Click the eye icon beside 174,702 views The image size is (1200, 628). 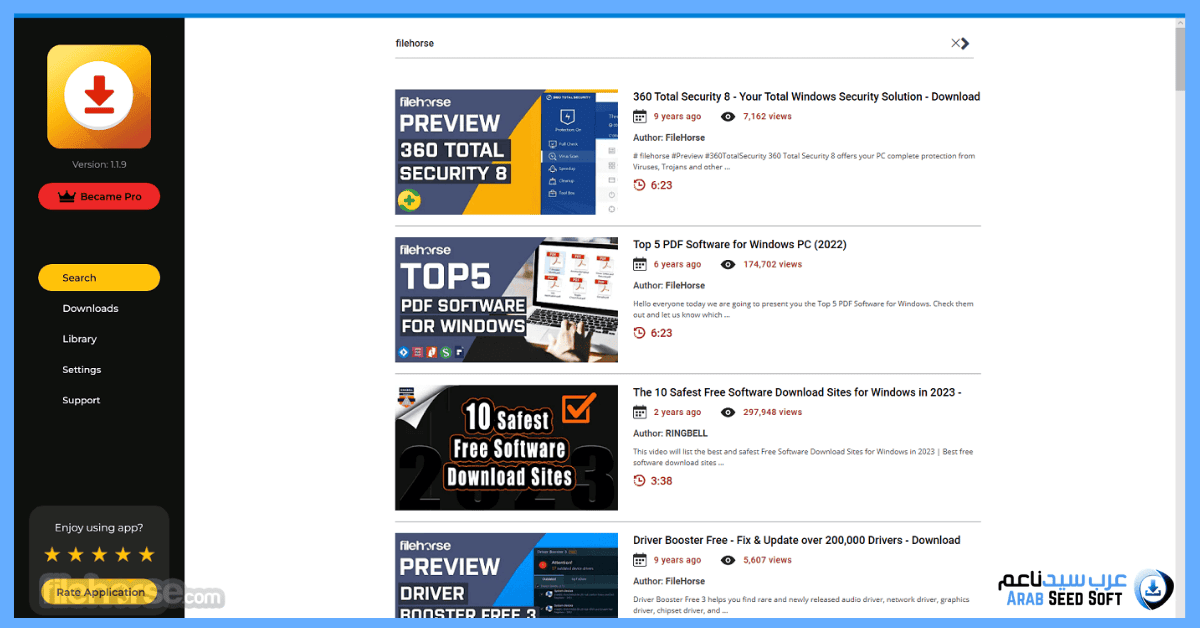(x=728, y=265)
